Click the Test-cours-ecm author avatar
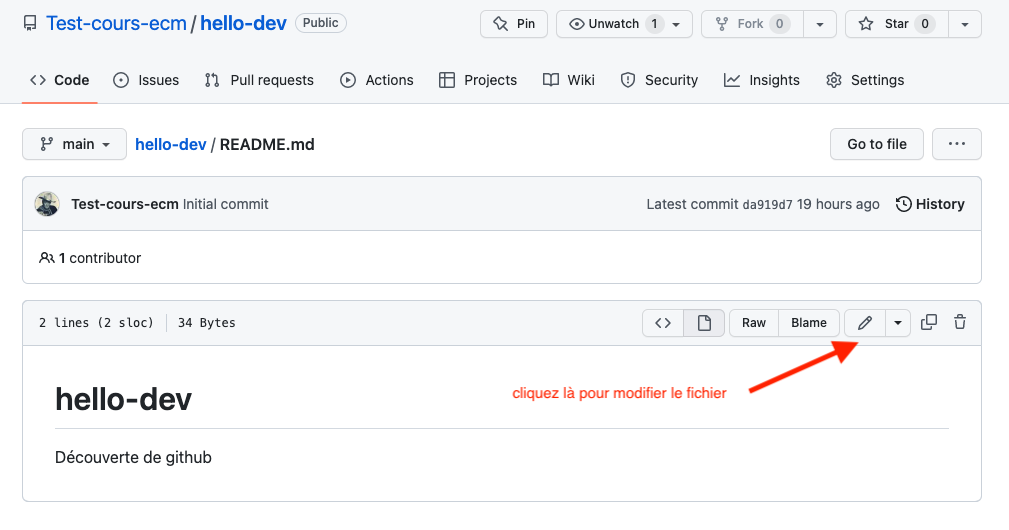 (x=47, y=204)
